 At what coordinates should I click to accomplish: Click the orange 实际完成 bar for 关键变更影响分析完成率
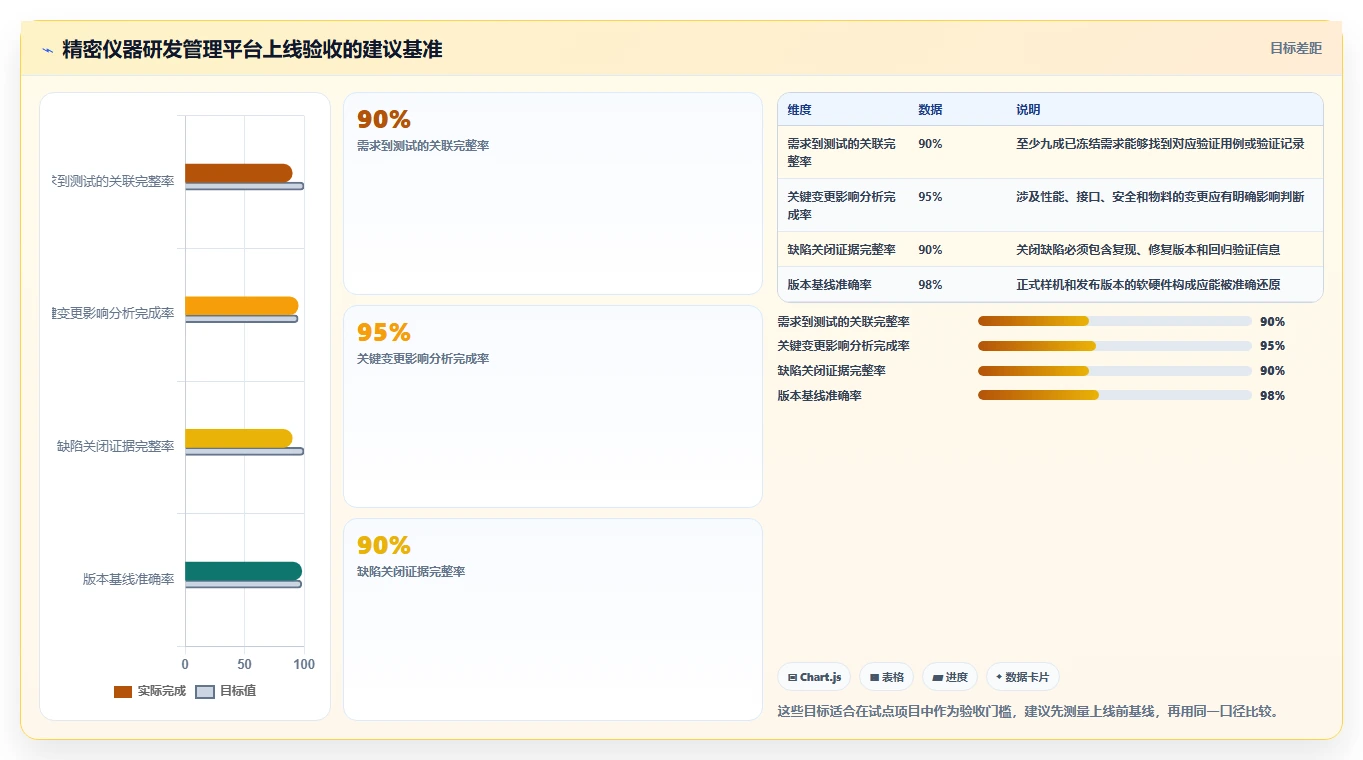(241, 306)
